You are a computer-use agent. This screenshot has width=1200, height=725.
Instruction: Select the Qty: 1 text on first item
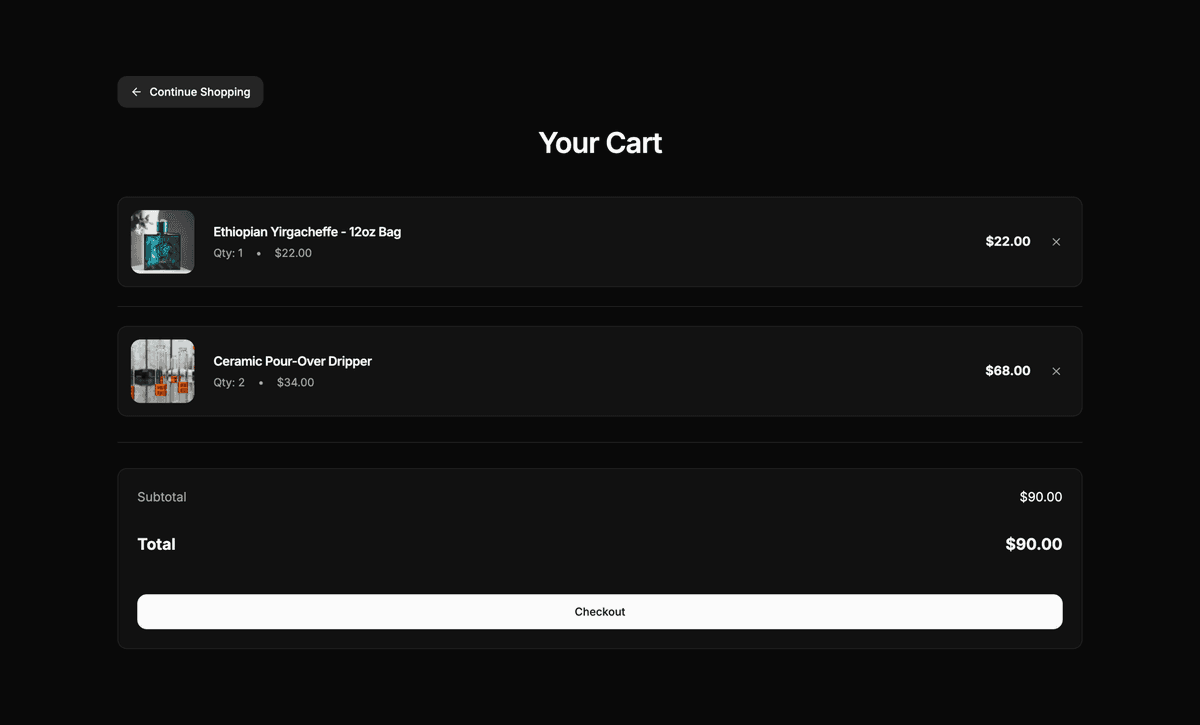(227, 253)
